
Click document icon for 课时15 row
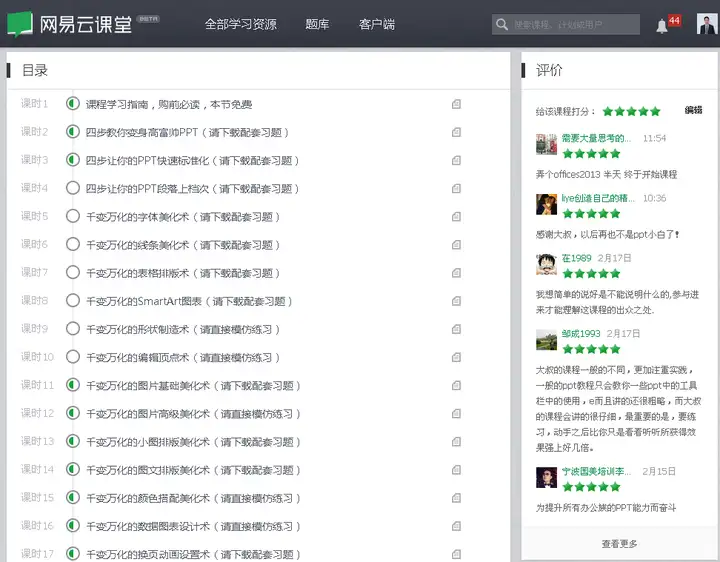tap(456, 498)
